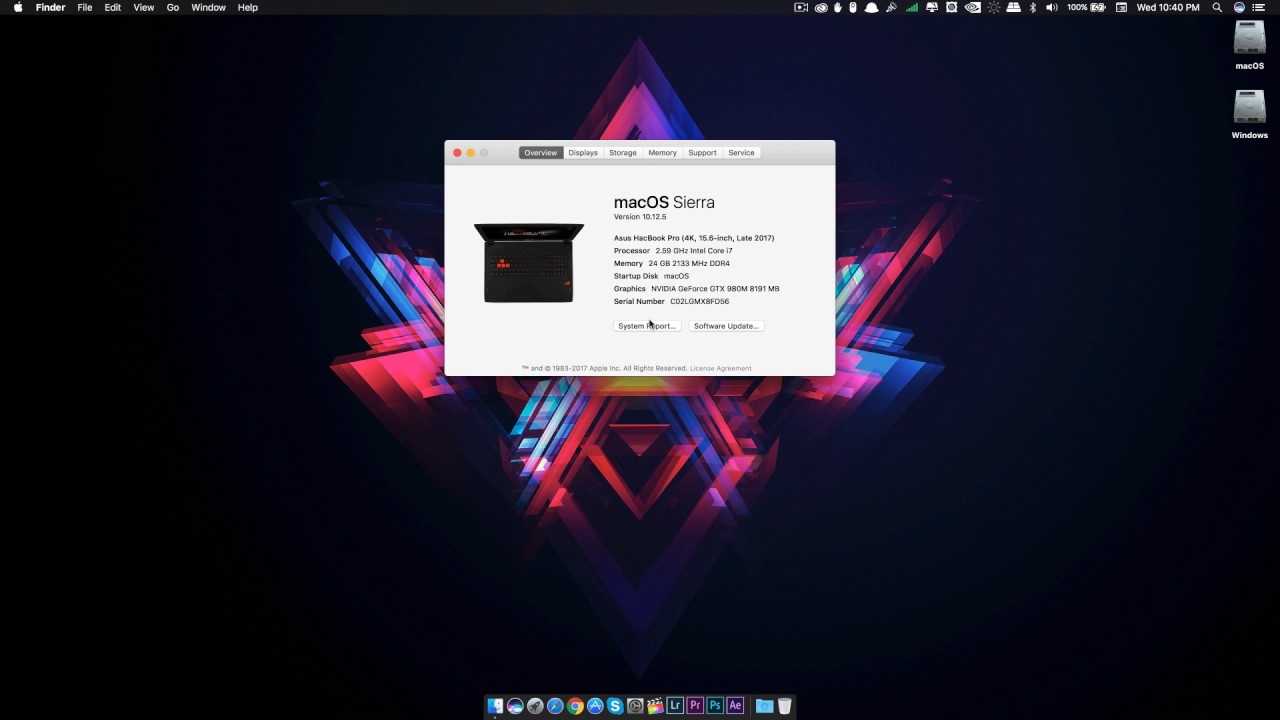The width and height of the screenshot is (1280, 720).
Task: Launch Google Chrome from the dock
Action: 575,706
